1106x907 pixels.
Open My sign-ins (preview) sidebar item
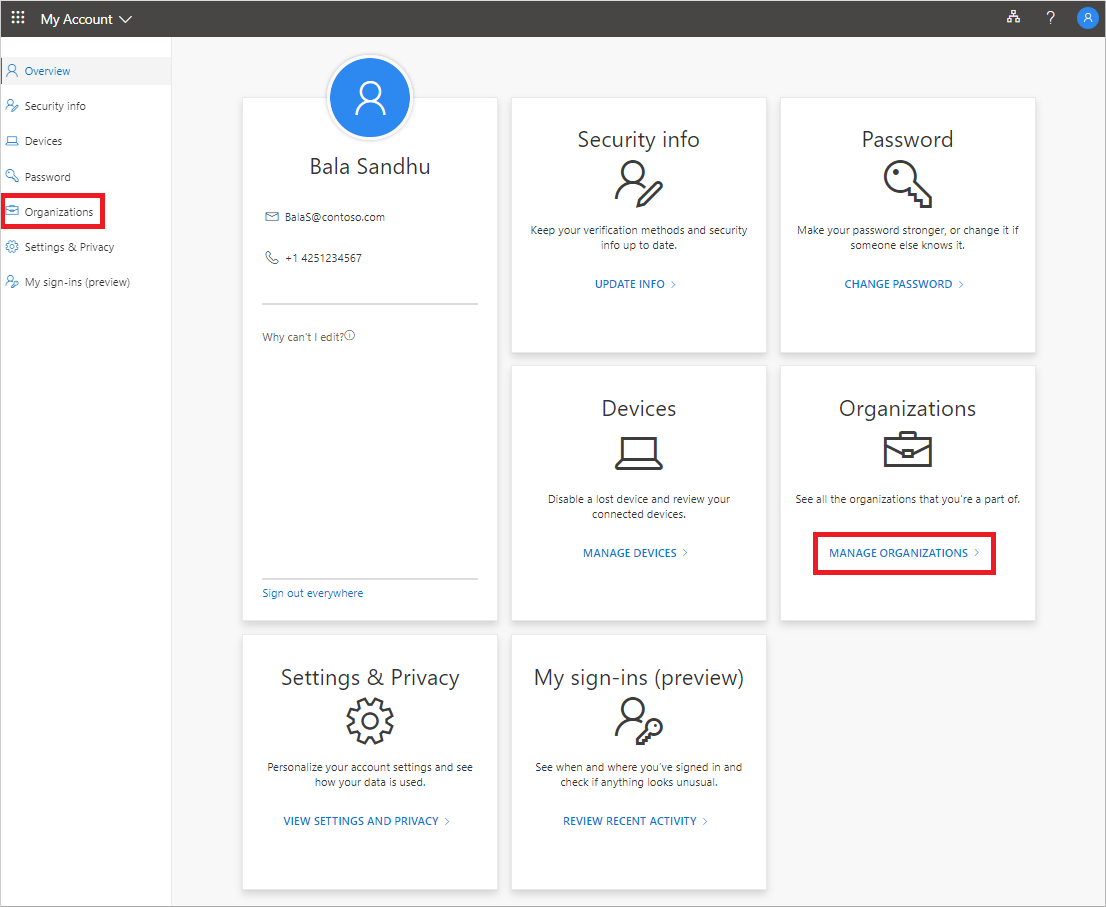click(x=77, y=282)
